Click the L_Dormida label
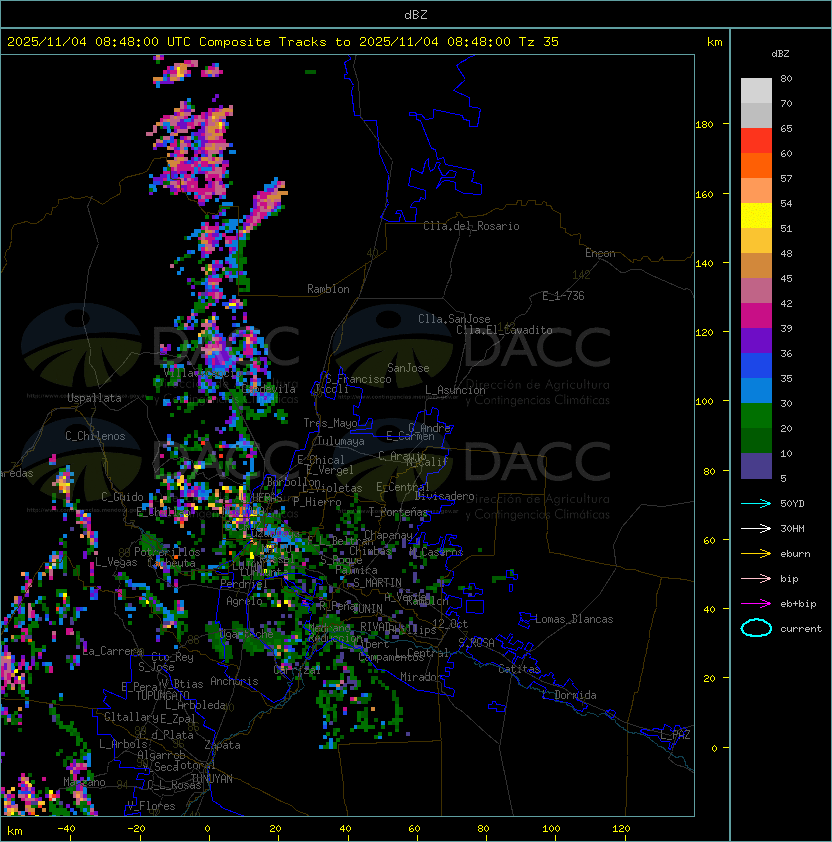Screen dimensions: 832x842 (x=569, y=695)
